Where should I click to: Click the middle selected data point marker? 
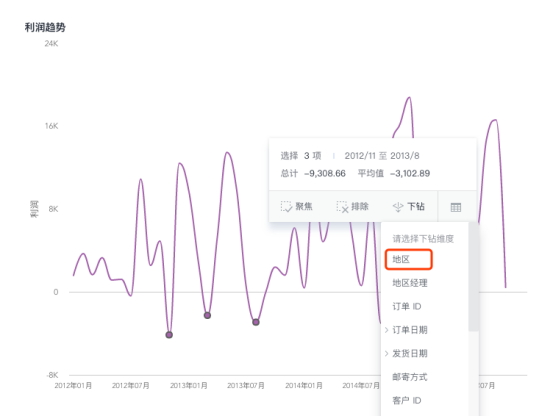point(207,315)
